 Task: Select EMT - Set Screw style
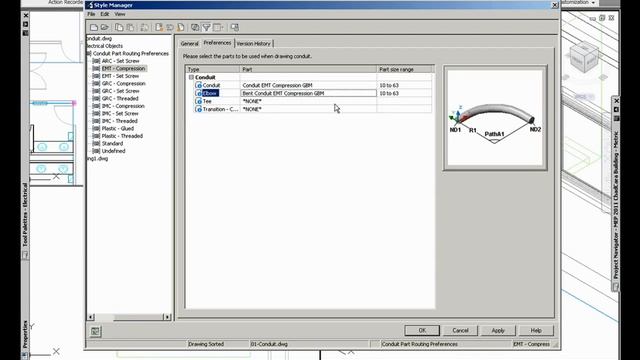[120, 76]
